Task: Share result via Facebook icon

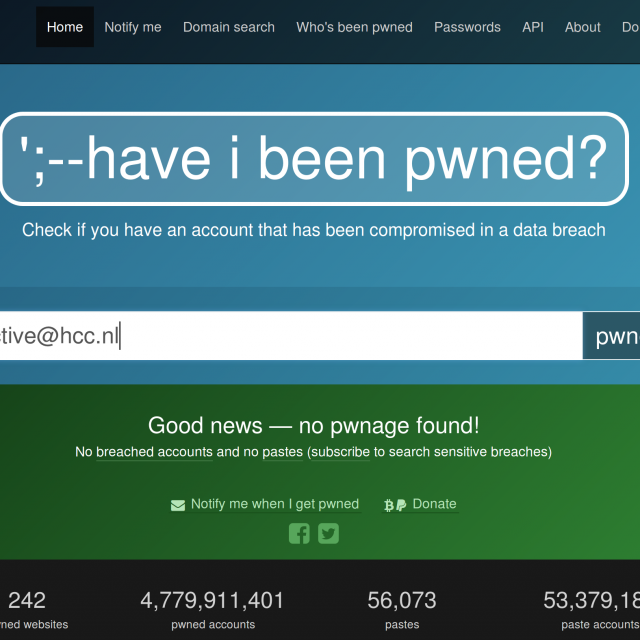Action: pos(299,533)
